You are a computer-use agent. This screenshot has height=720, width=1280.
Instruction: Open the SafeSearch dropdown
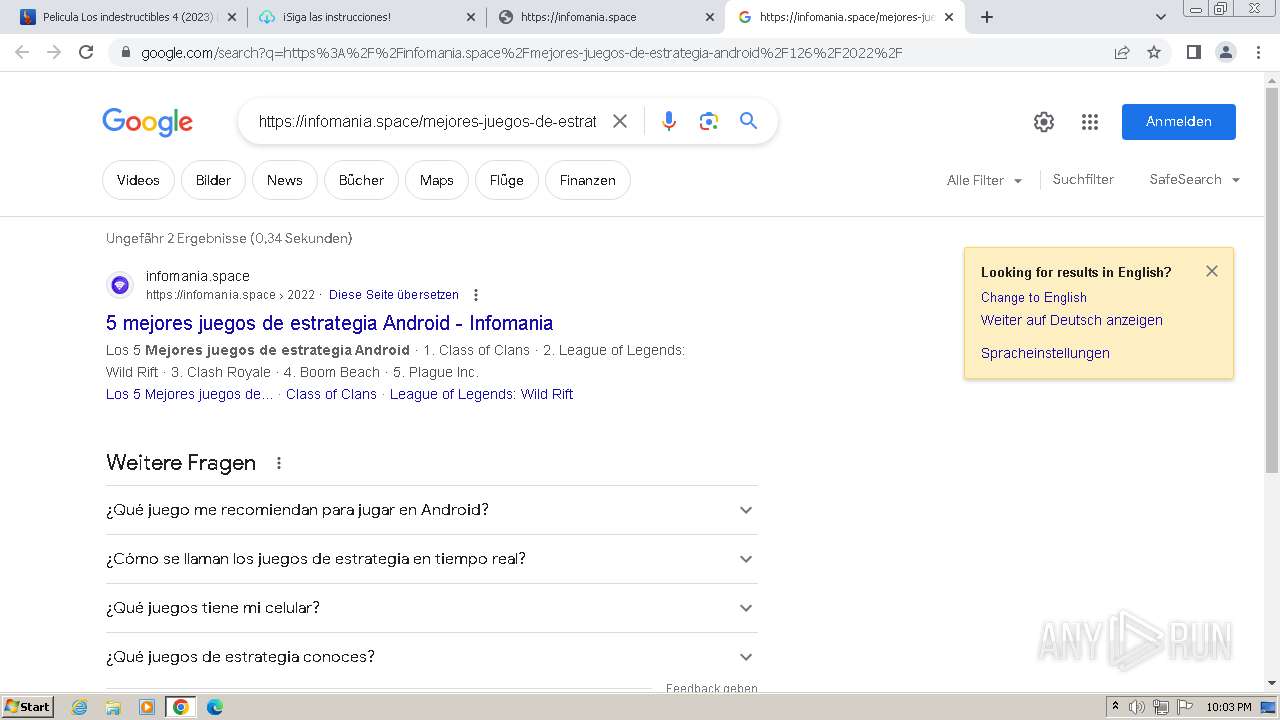1195,179
